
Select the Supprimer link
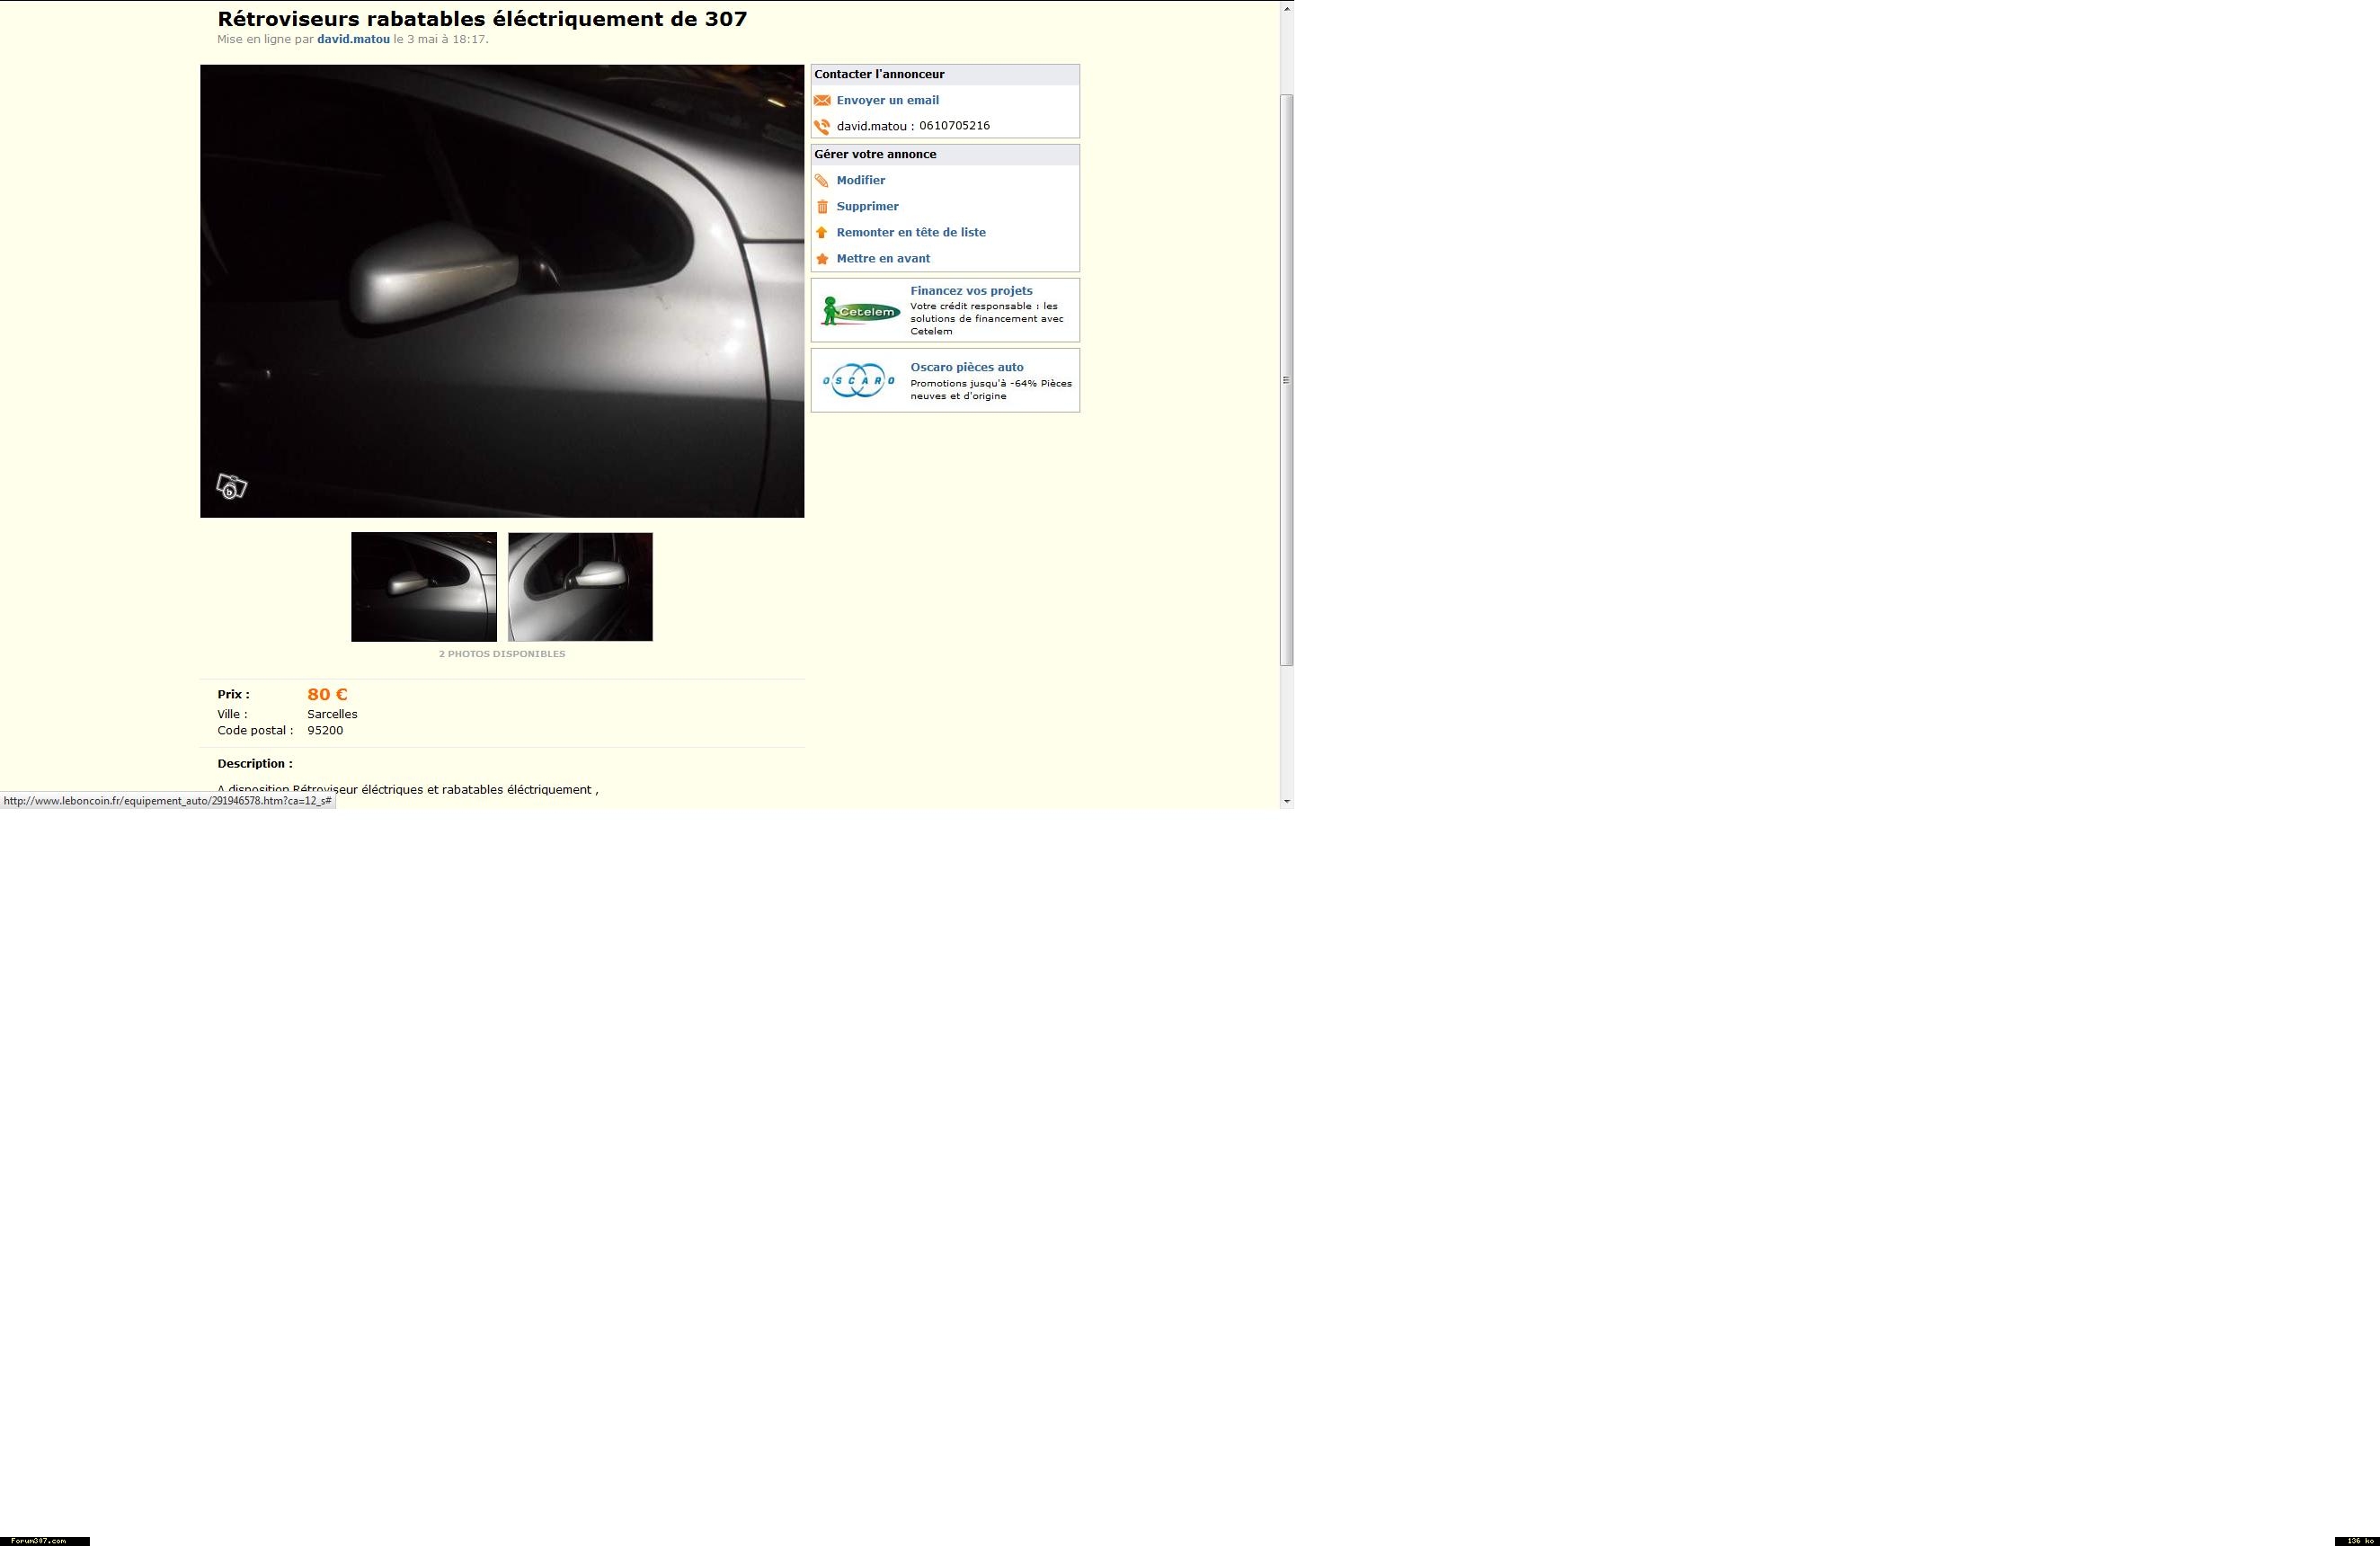[x=867, y=206]
